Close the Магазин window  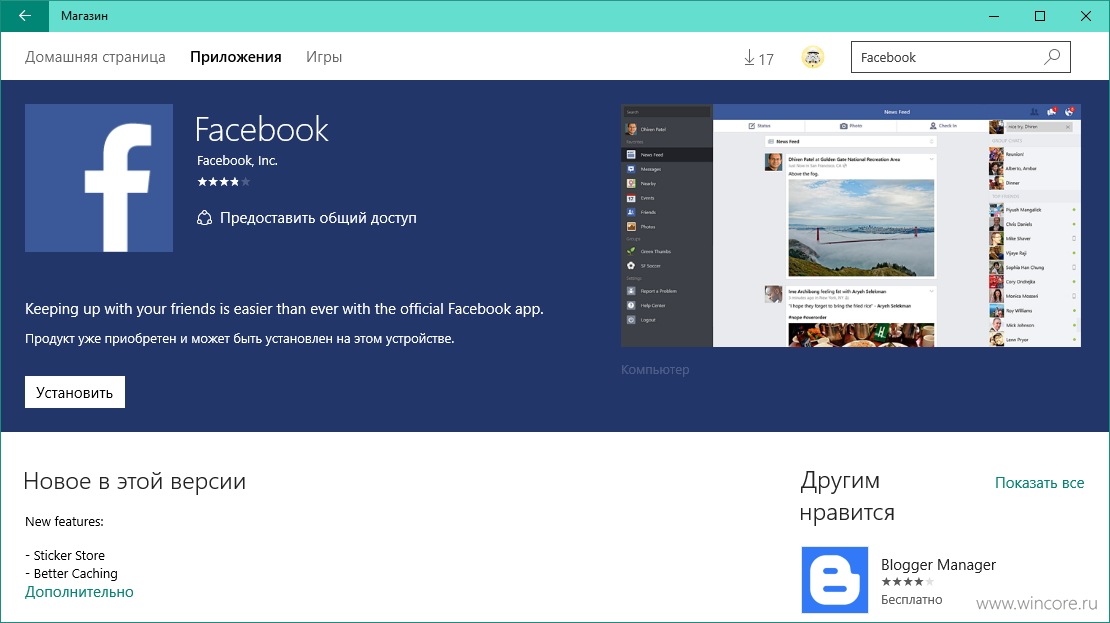(x=1086, y=16)
